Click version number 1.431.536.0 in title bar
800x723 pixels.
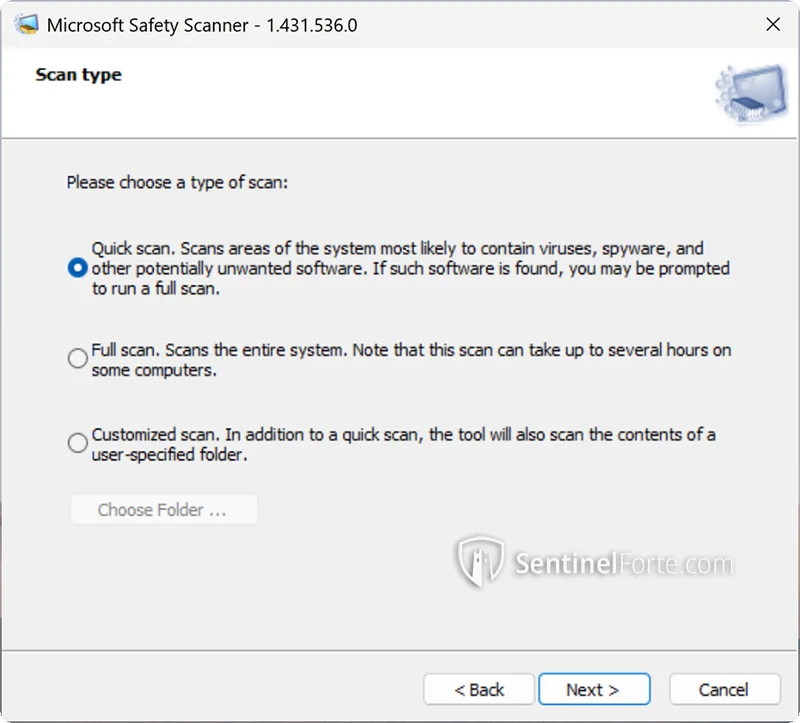pos(311,25)
